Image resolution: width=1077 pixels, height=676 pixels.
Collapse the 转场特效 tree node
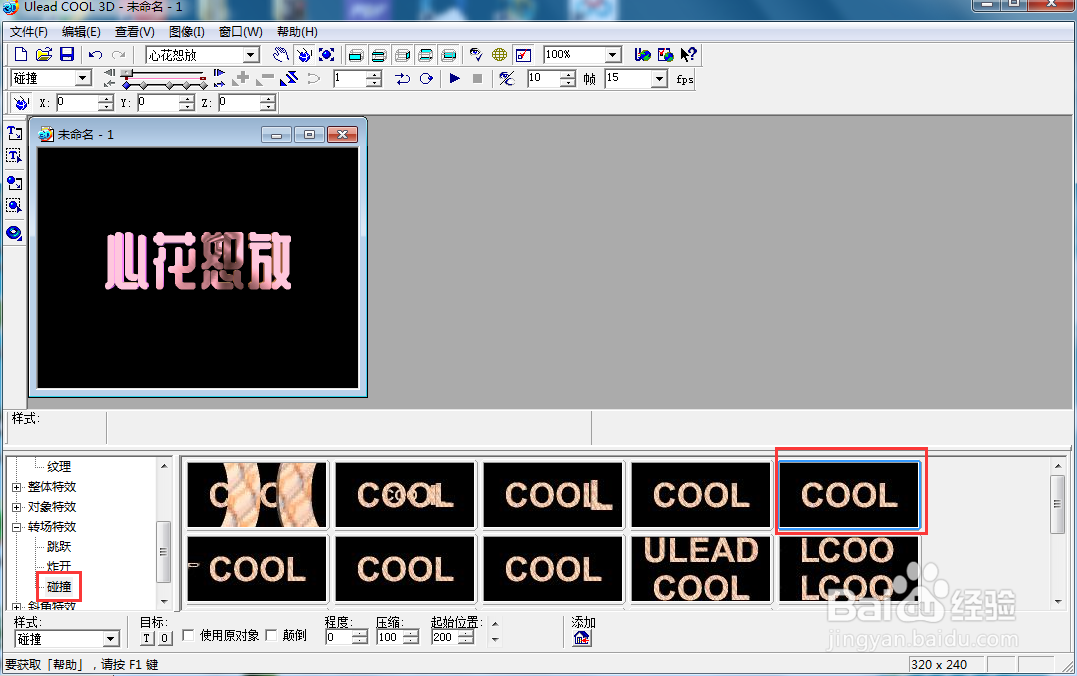[16, 527]
